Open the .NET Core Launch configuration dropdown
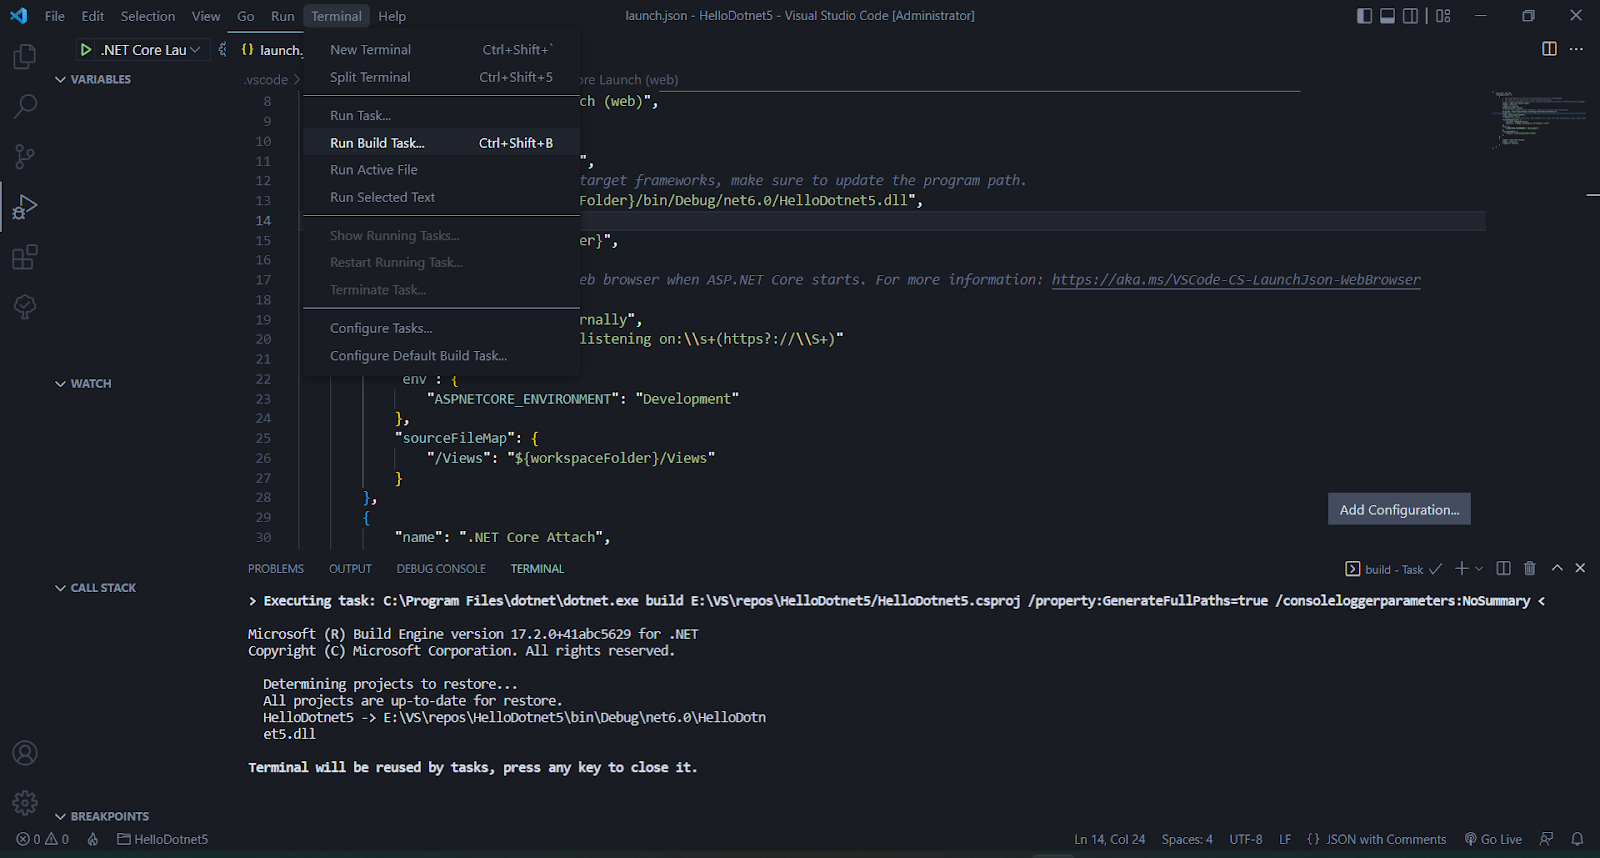 point(150,50)
